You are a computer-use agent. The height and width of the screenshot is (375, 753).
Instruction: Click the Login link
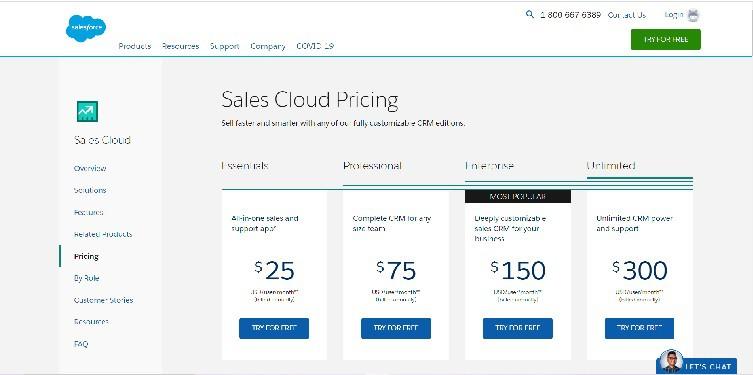click(674, 15)
